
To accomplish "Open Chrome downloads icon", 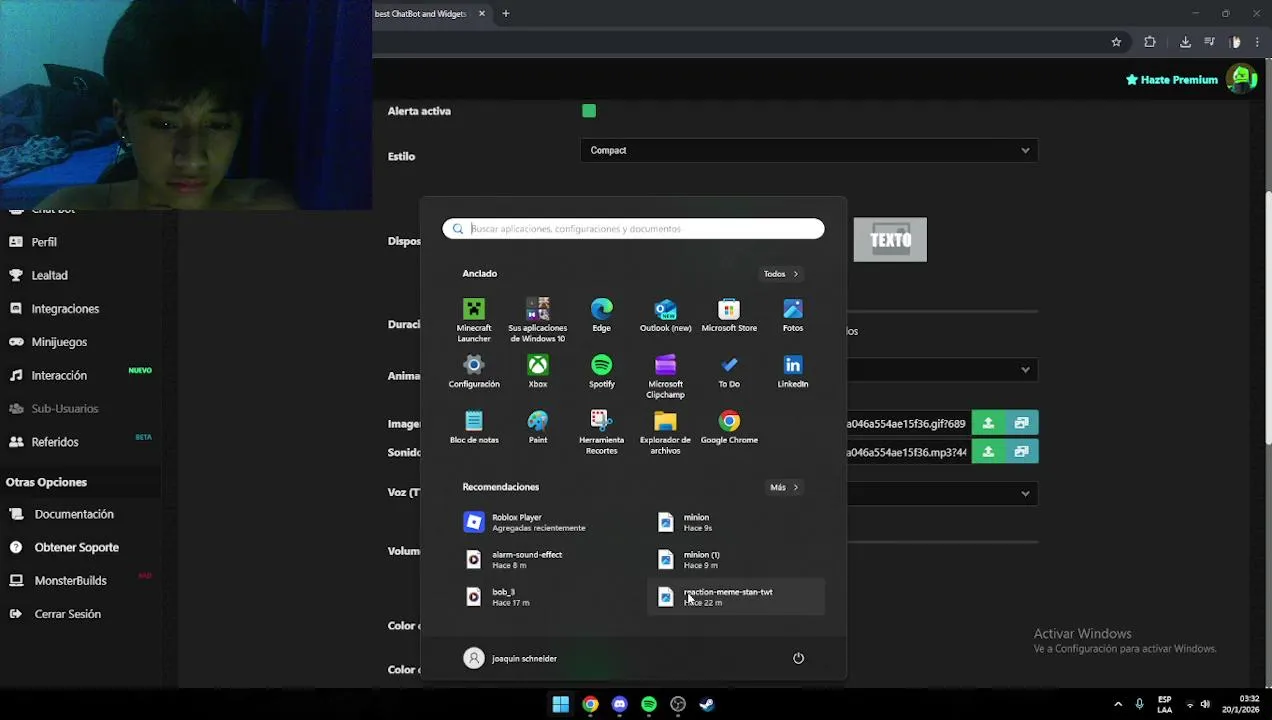I will click(x=1185, y=42).
